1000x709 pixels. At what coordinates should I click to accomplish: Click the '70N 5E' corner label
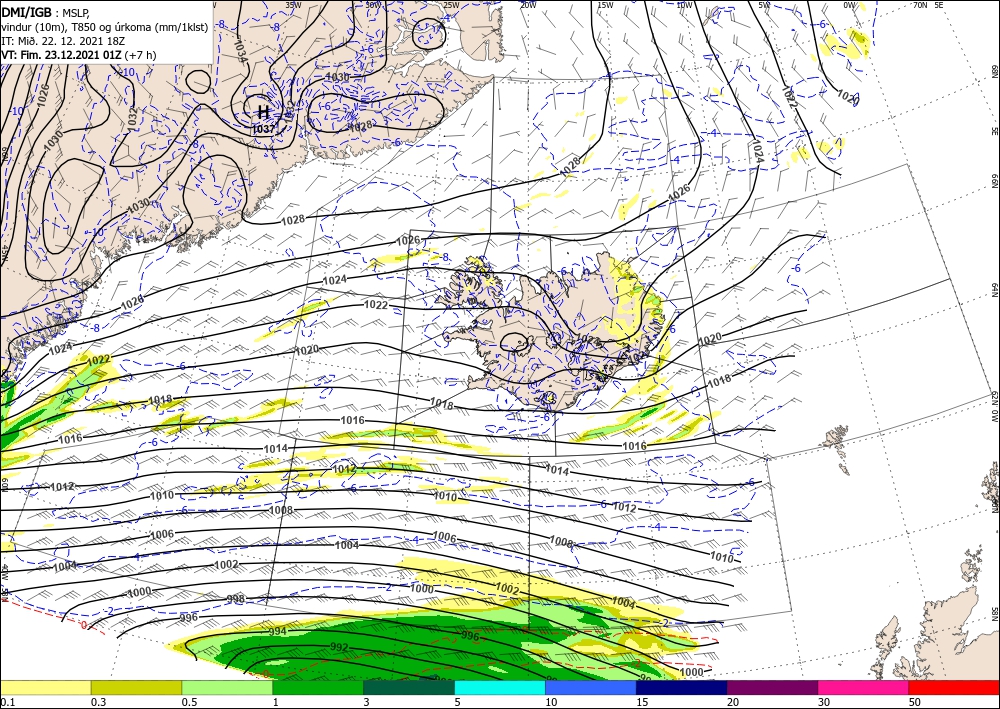[x=928, y=5]
